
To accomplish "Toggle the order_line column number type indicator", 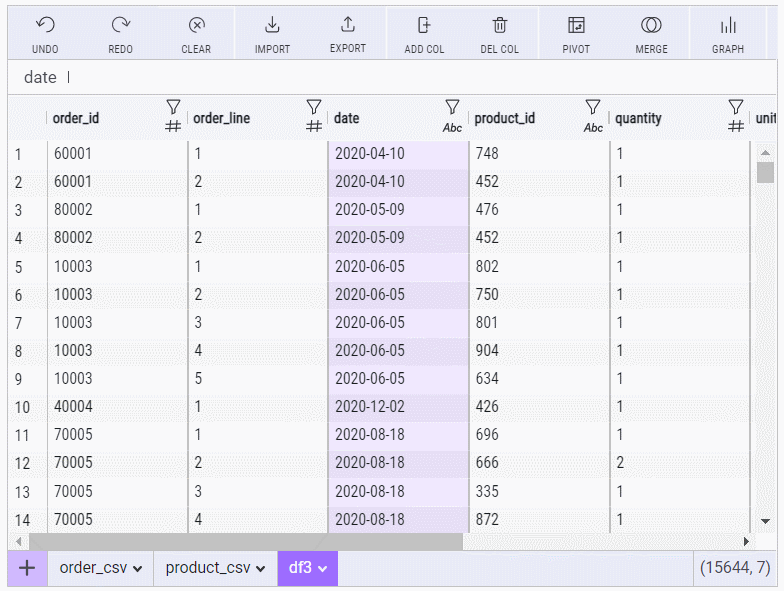I will click(313, 126).
